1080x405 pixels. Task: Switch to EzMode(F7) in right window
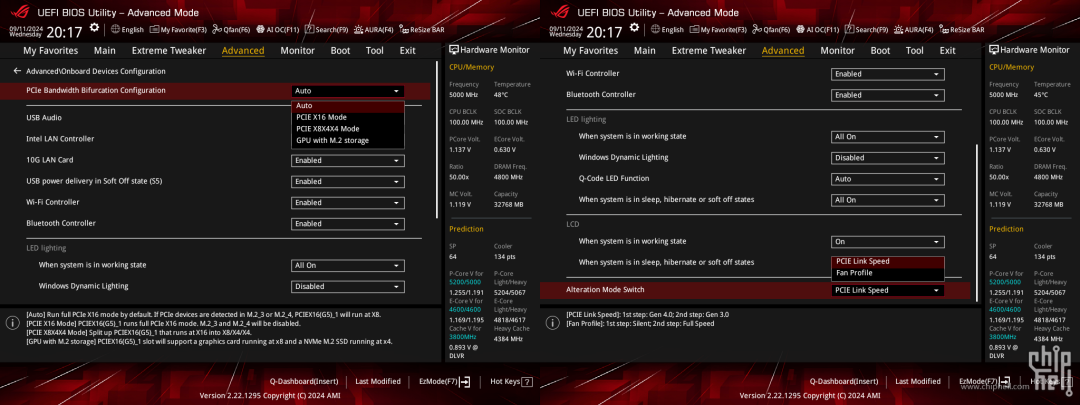coord(984,381)
